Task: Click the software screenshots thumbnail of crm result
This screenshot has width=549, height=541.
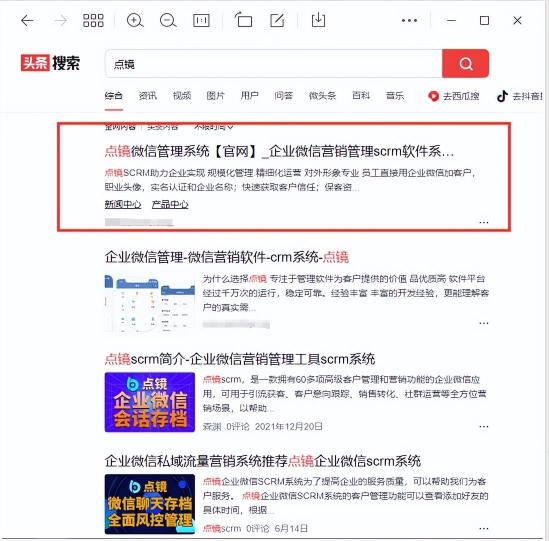Action: [150, 303]
